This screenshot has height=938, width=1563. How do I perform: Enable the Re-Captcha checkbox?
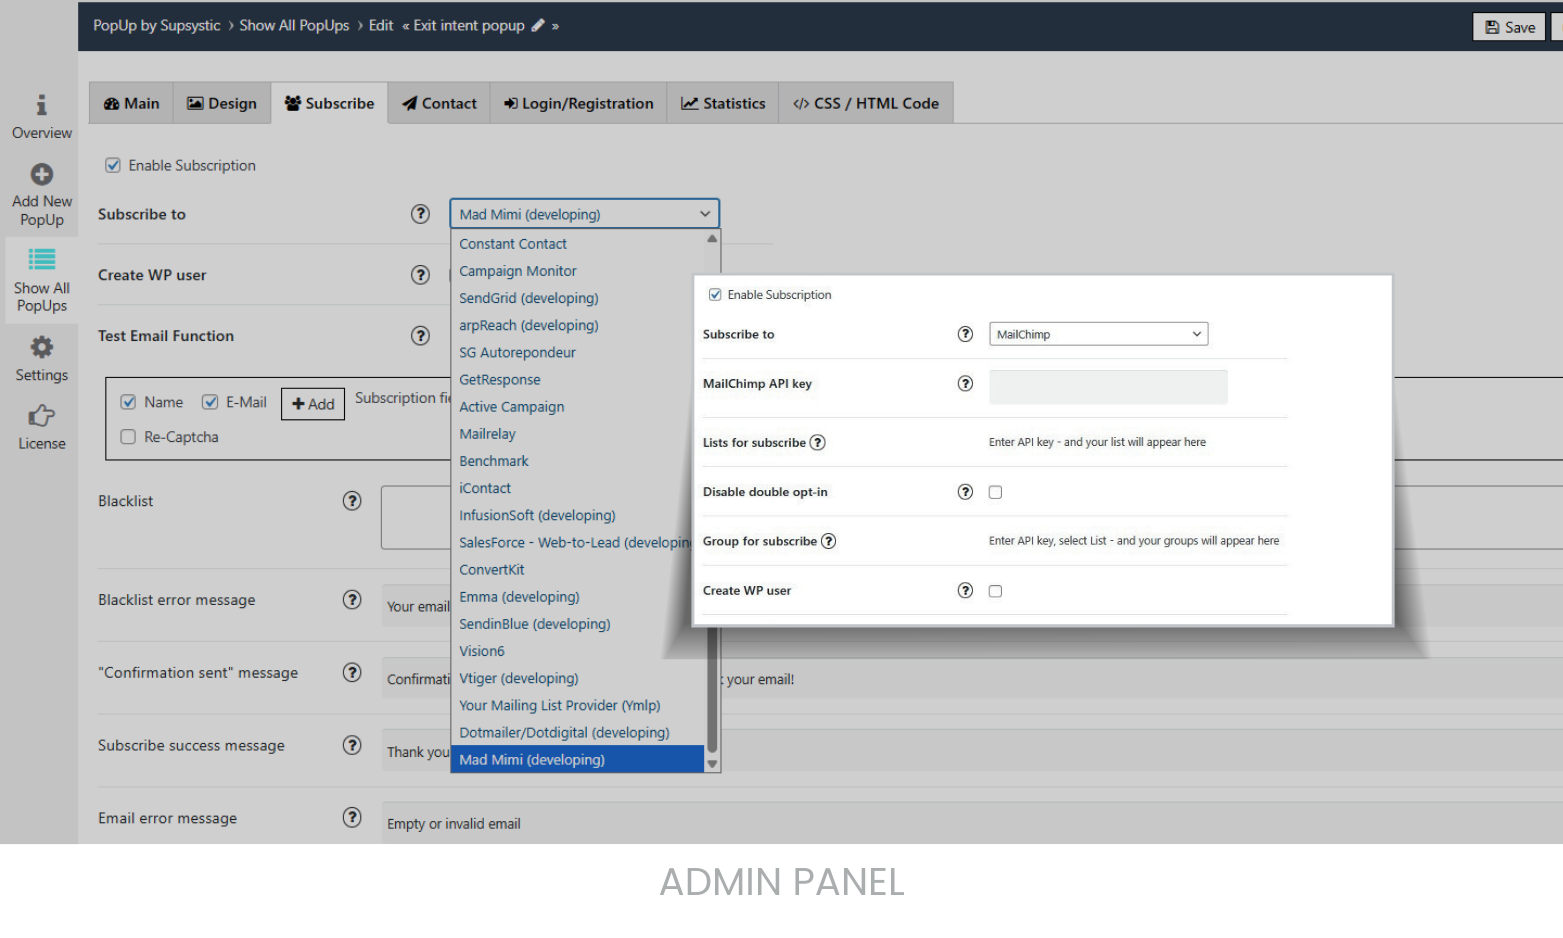coord(128,436)
